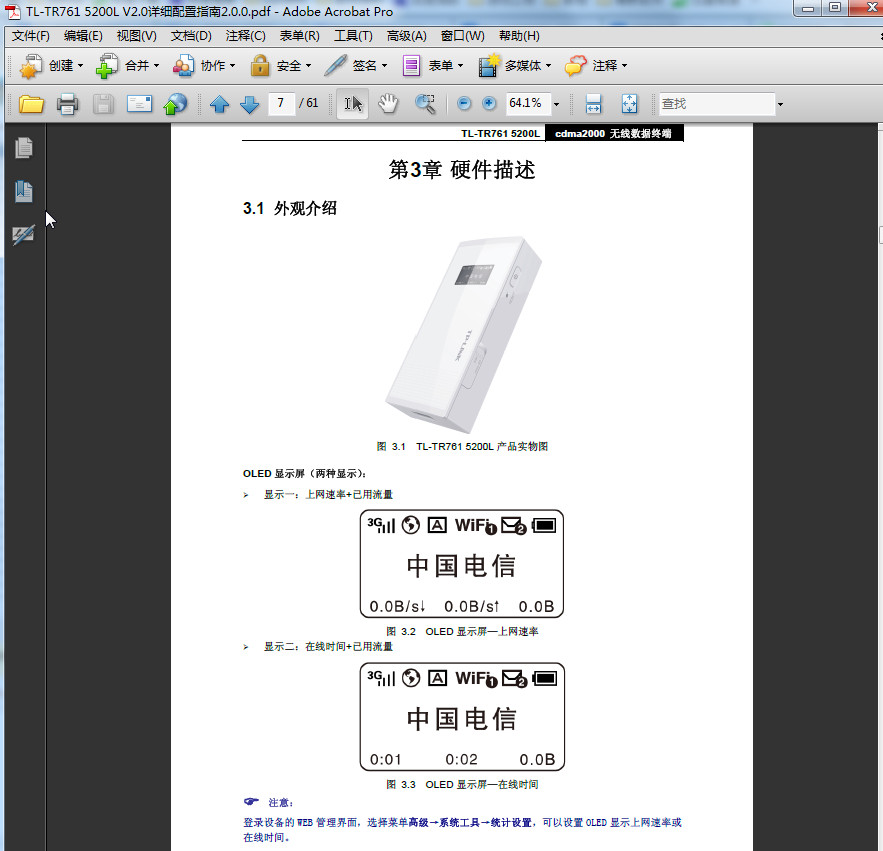Image resolution: width=883 pixels, height=851 pixels.
Task: Click the Find (查找) search box
Action: [x=716, y=104]
